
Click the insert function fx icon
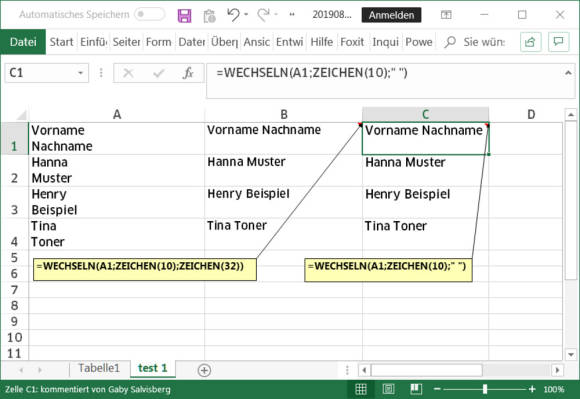click(x=188, y=73)
